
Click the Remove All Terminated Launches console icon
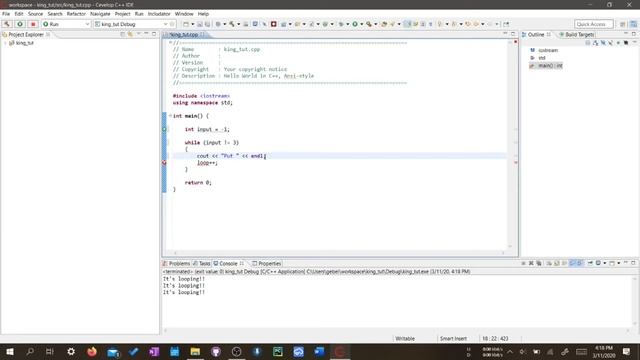coord(539,263)
